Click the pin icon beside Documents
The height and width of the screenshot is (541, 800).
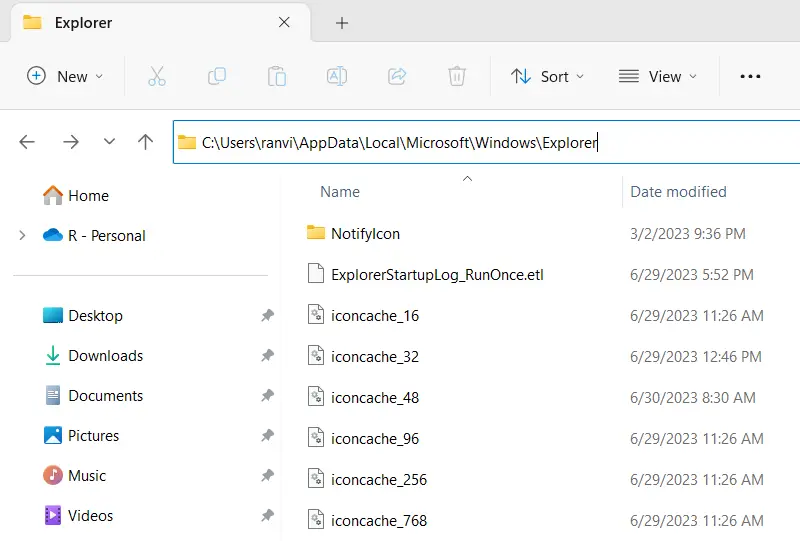pos(267,395)
